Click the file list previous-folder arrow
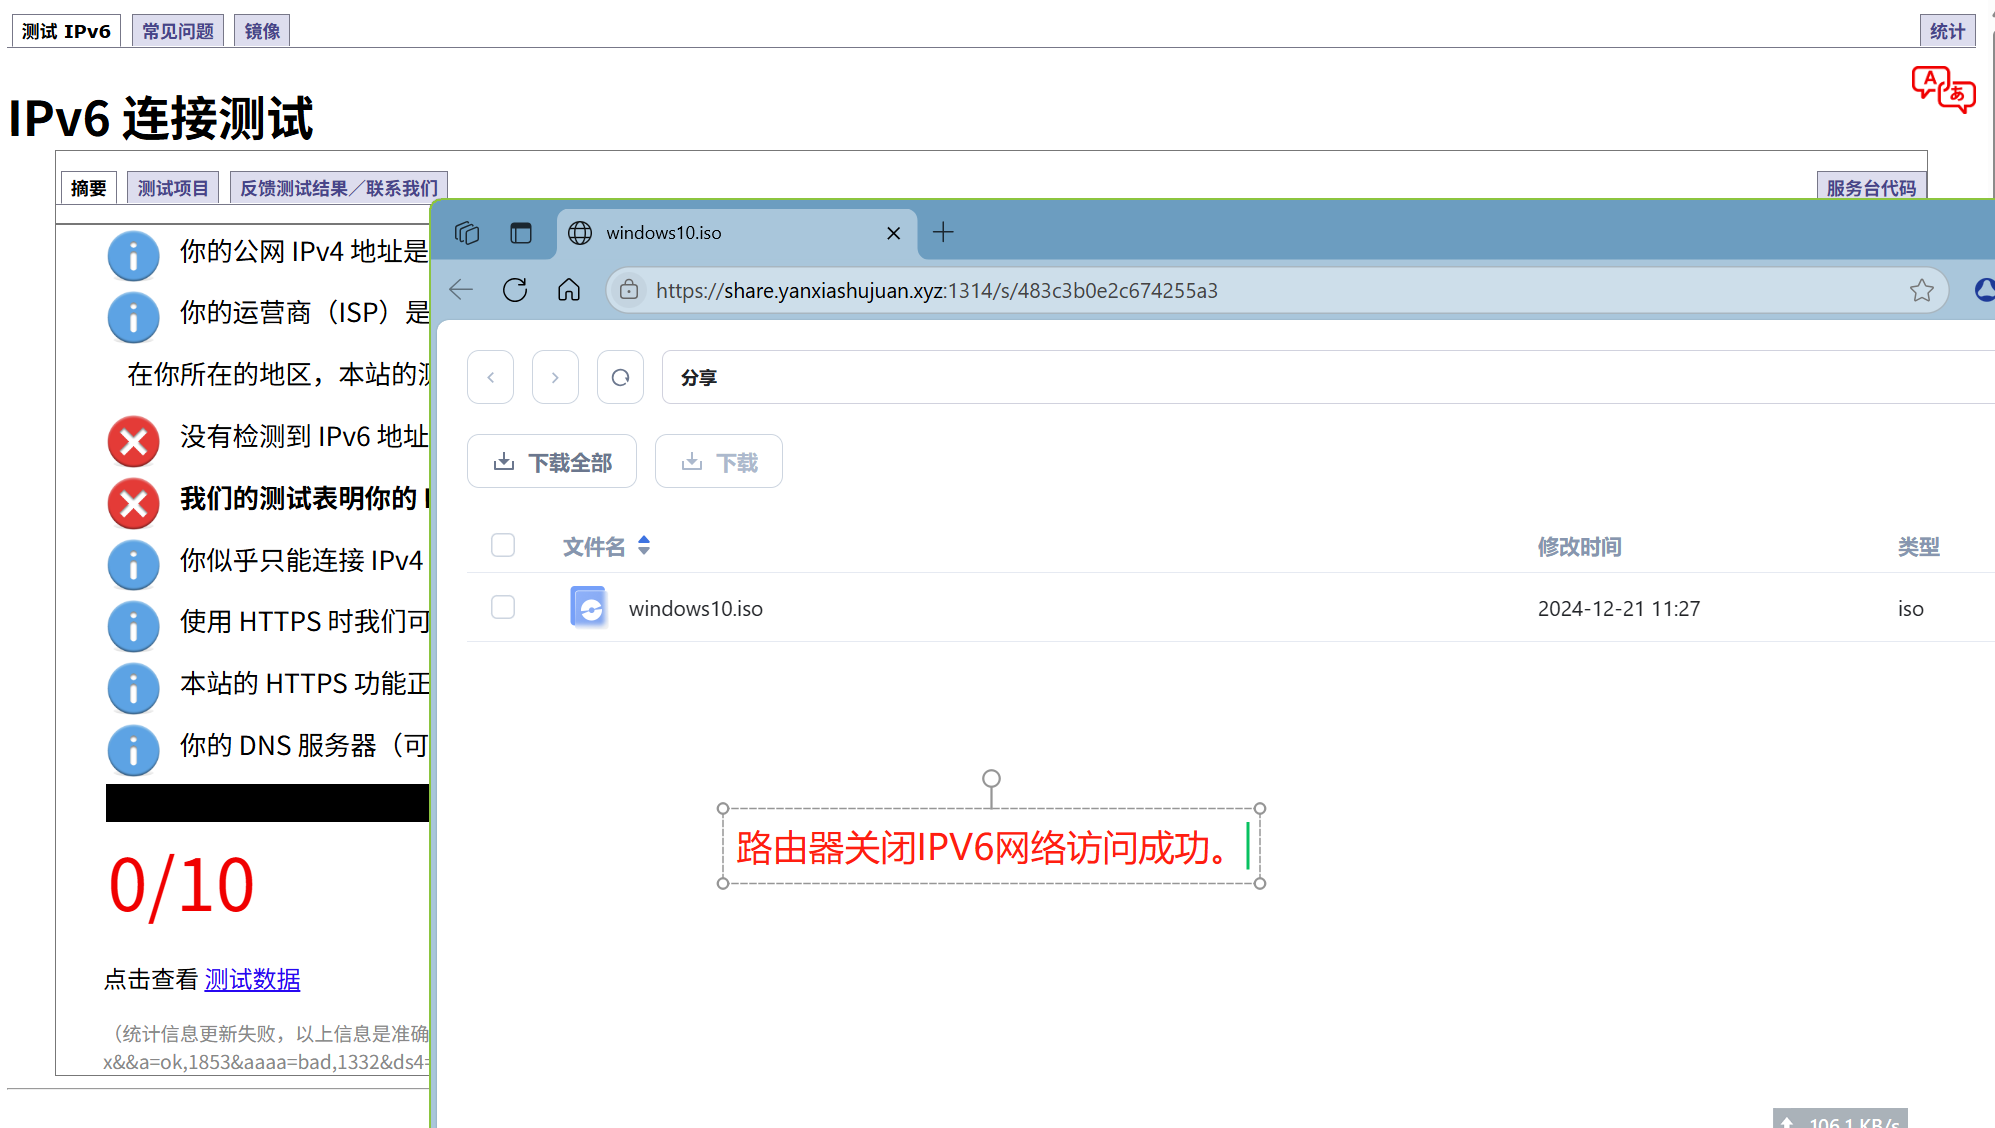Image resolution: width=1995 pixels, height=1128 pixels. pos(491,377)
